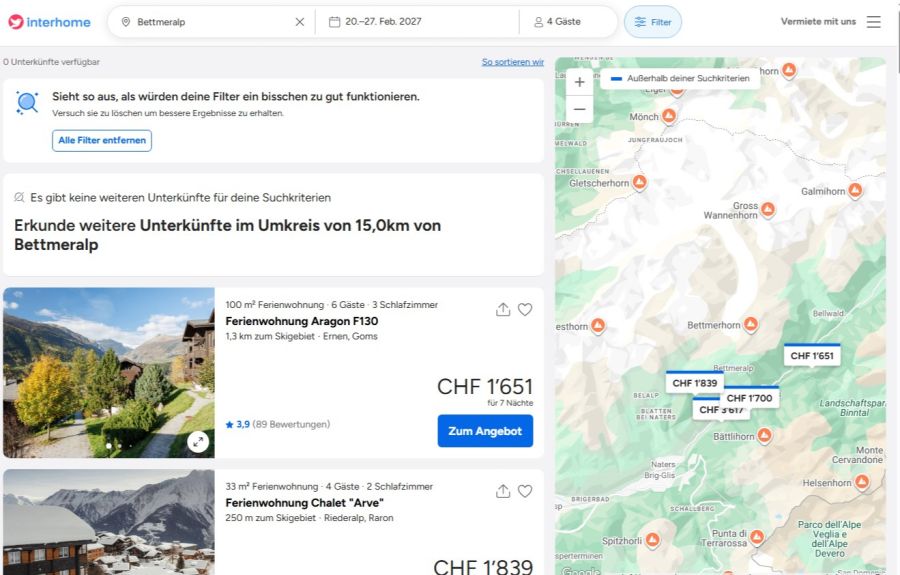Screen dimensions: 900x575
Task: View the Aragon F130 listing photo
Action: [x=109, y=373]
